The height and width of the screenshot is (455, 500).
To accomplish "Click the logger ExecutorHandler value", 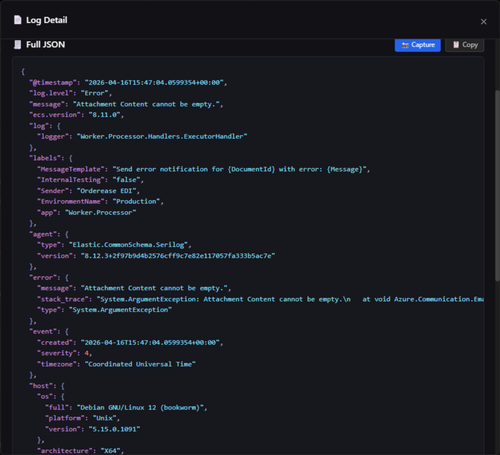I will pyautogui.click(x=162, y=136).
